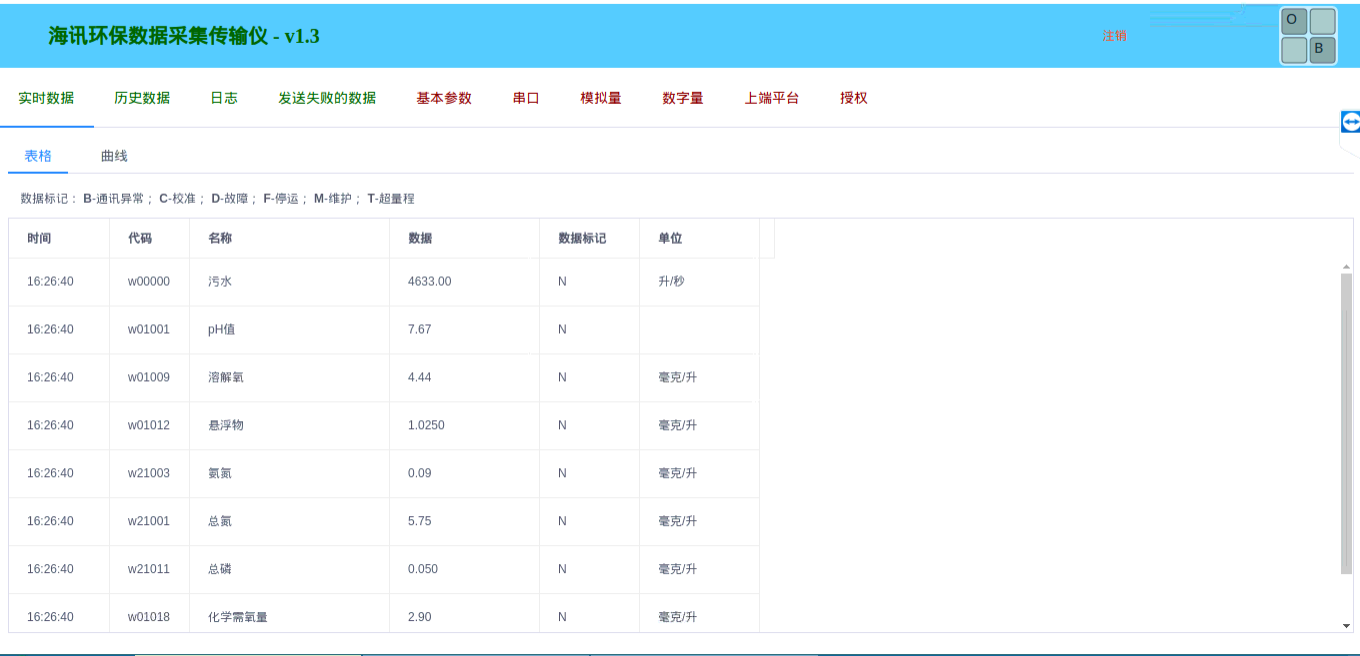
Task: Go to 基本参数 settings tab
Action: pyautogui.click(x=444, y=98)
